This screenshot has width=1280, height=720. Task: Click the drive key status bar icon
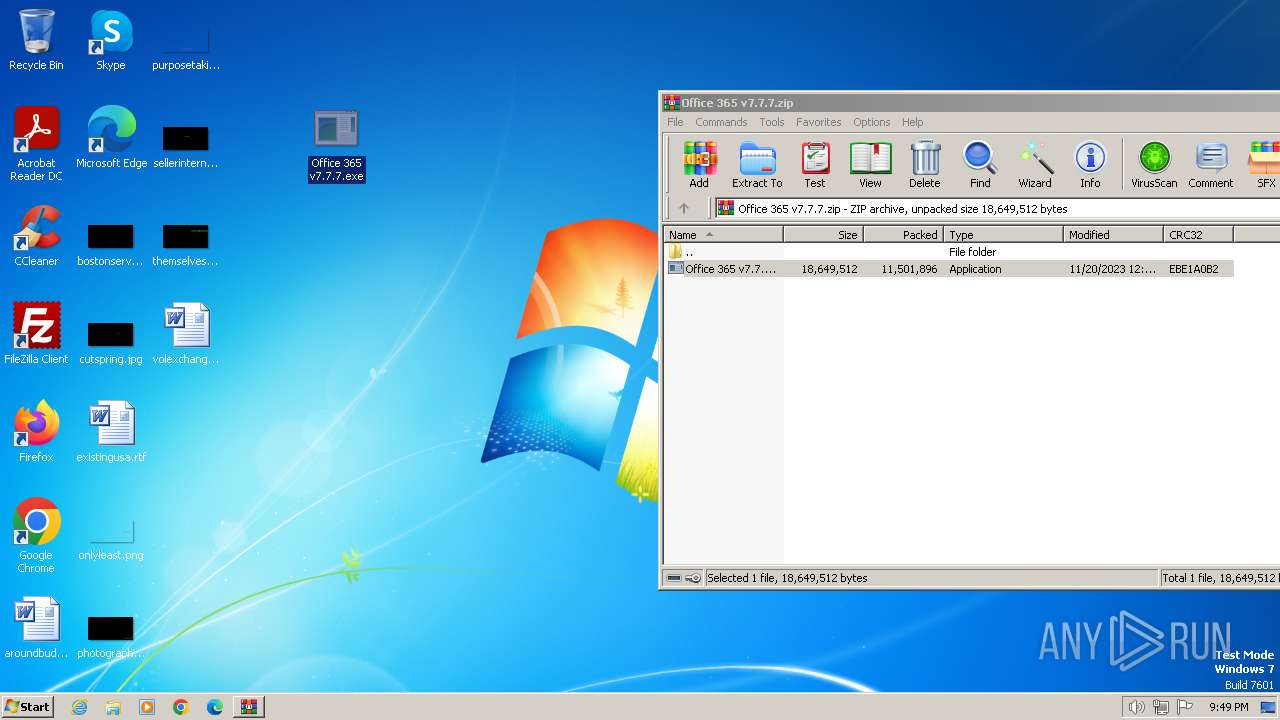coord(683,578)
